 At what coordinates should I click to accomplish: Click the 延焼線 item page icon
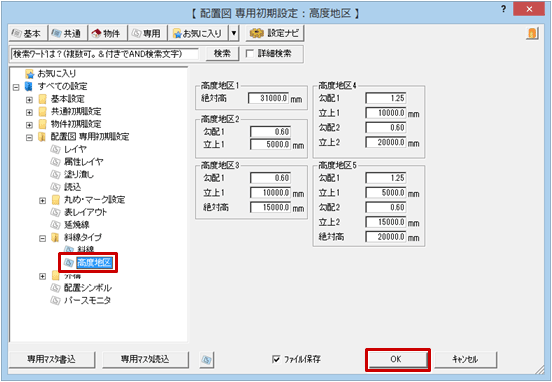point(56,225)
